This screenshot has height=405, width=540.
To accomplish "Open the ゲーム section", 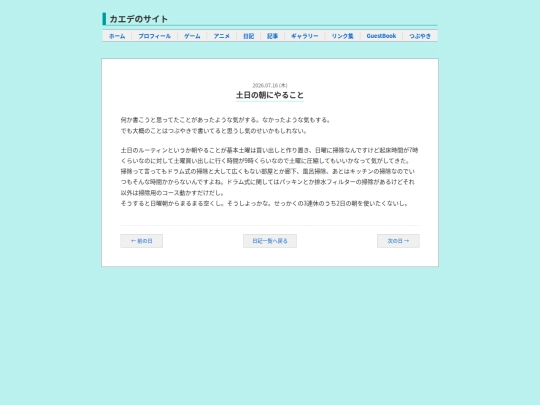I will click(x=192, y=36).
